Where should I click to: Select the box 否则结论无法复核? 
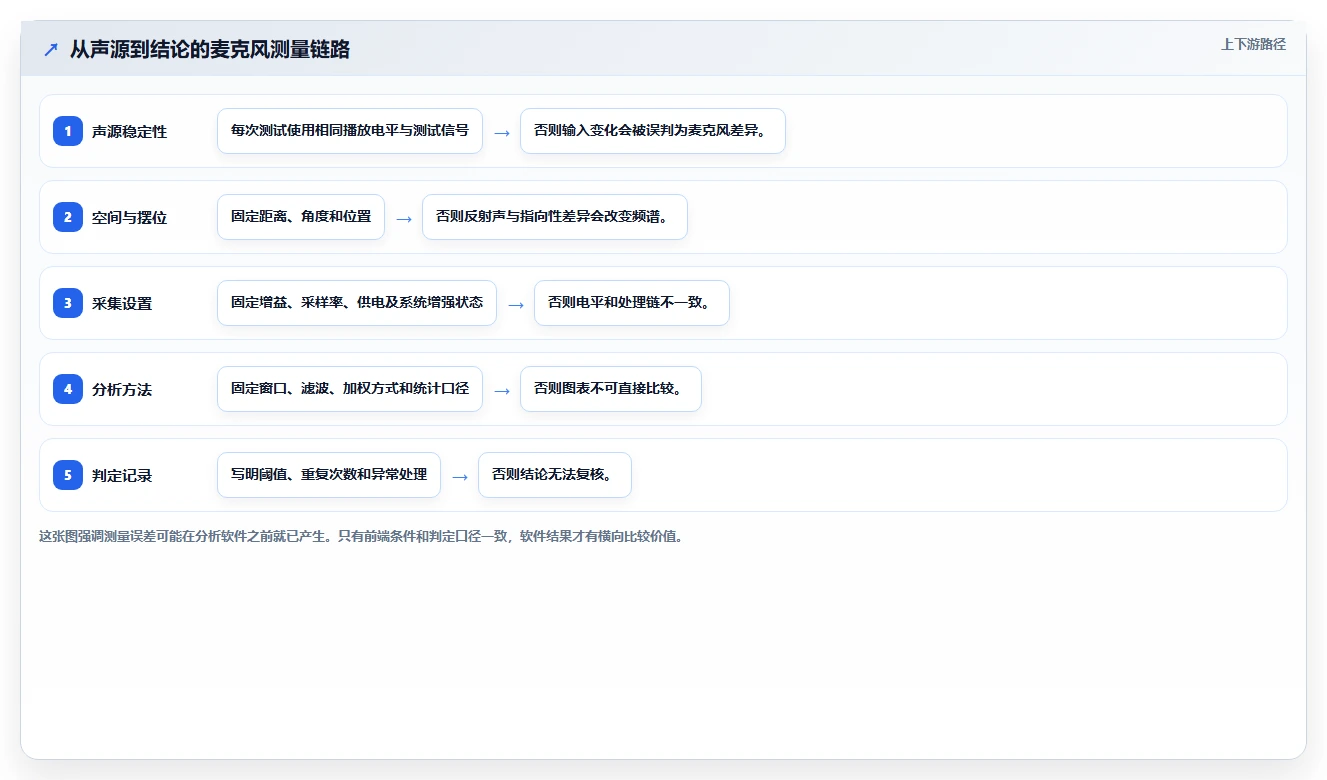tap(555, 475)
